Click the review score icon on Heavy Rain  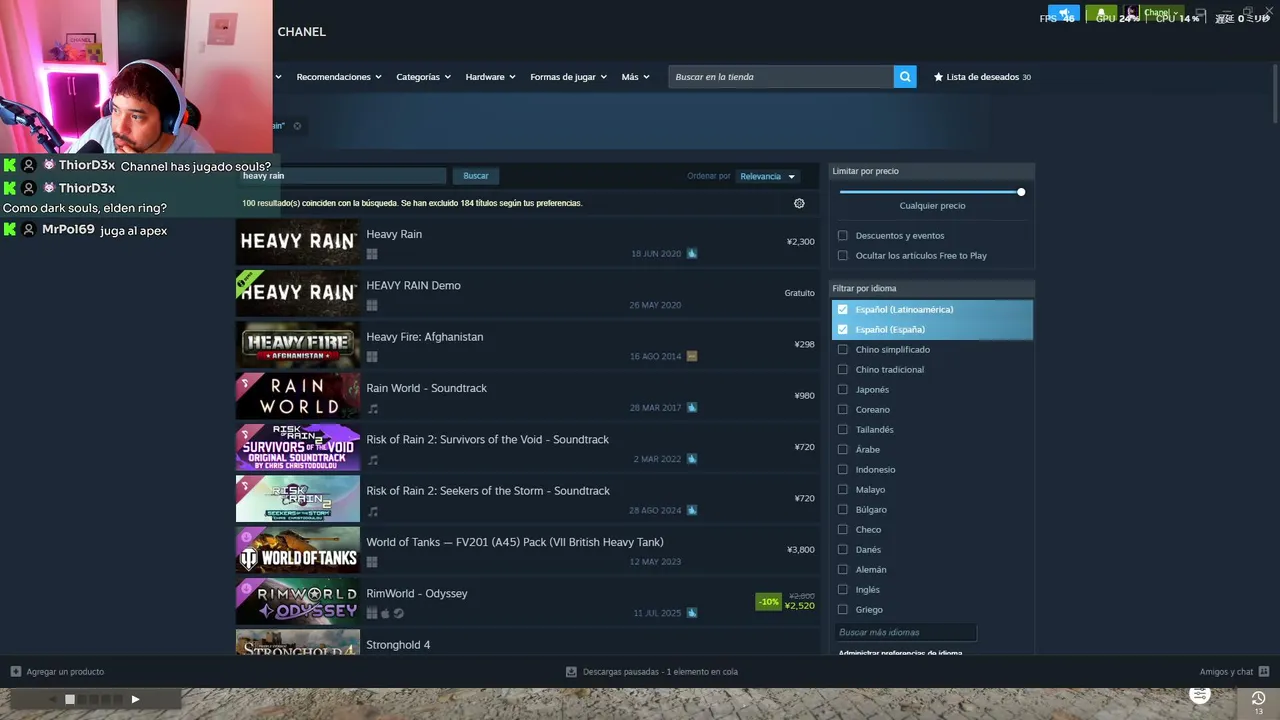pyautogui.click(x=692, y=254)
